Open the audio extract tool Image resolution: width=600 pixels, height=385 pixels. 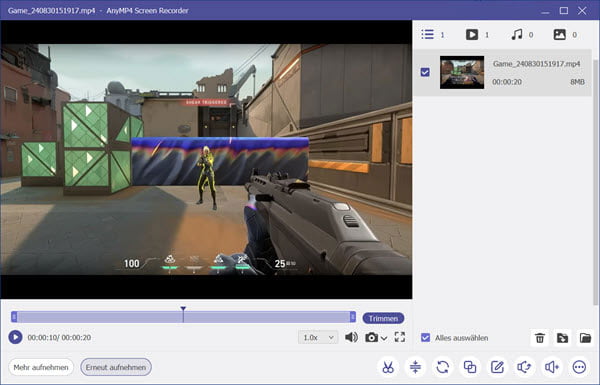524,367
